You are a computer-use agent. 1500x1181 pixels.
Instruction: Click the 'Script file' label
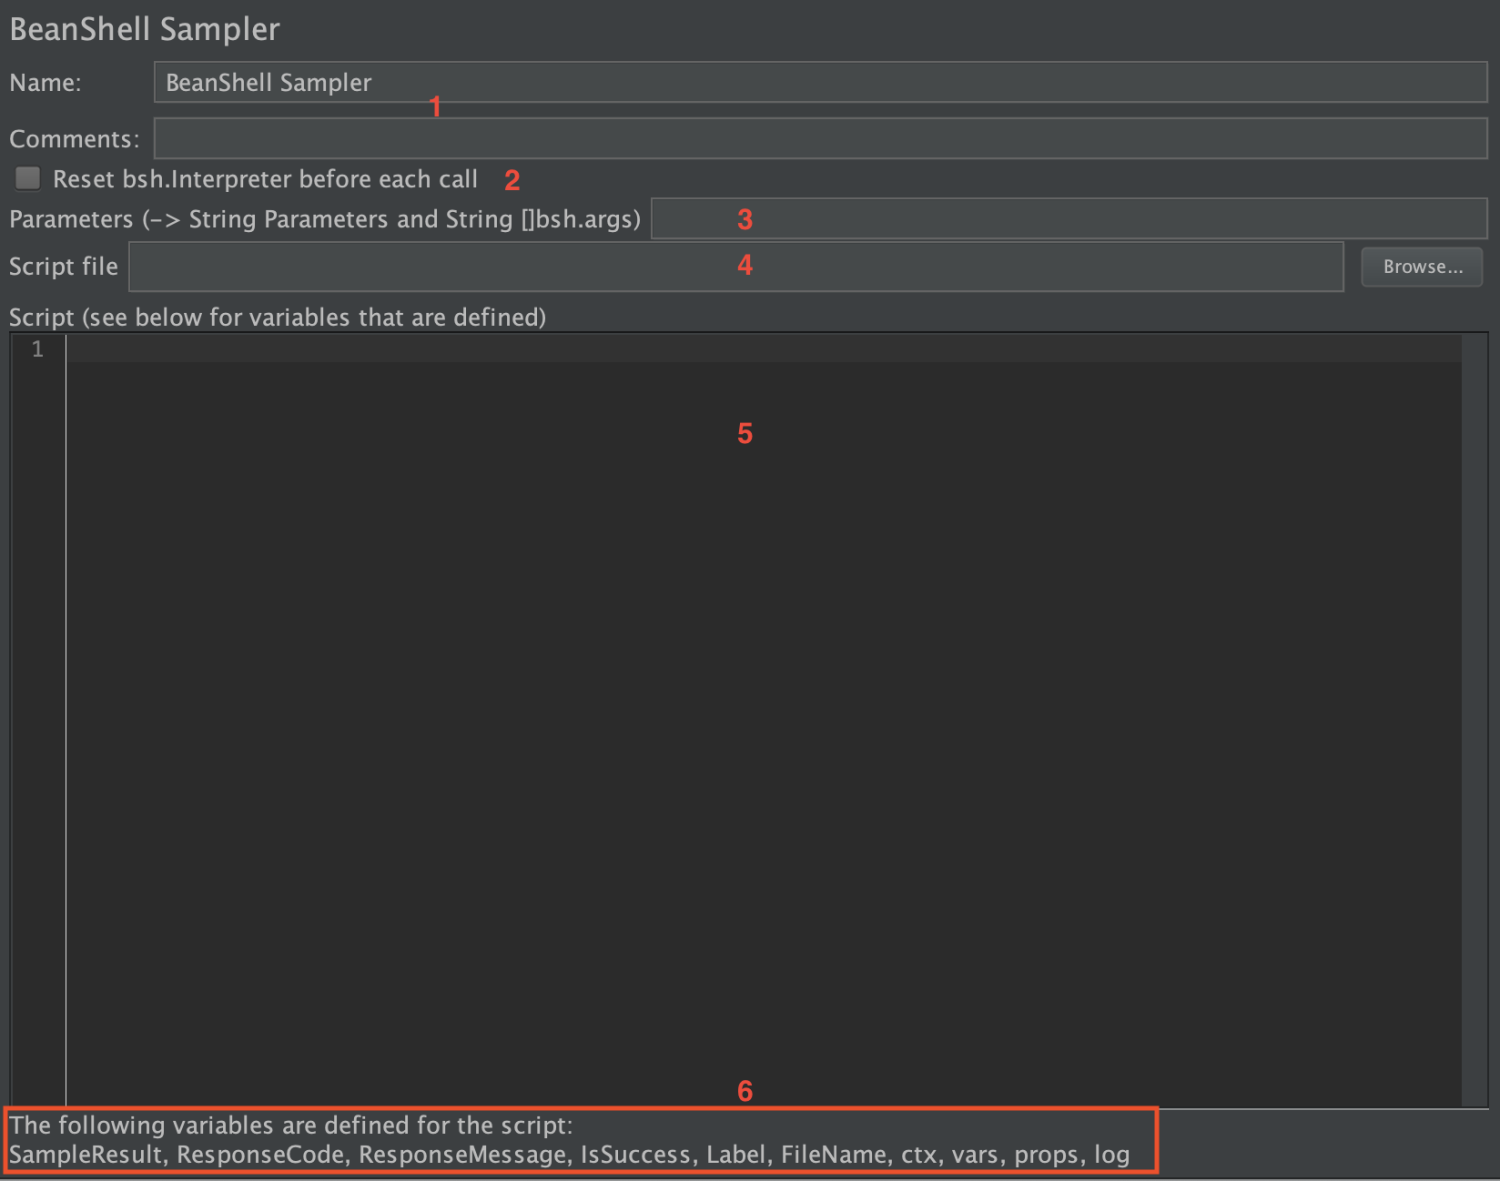pyautogui.click(x=63, y=267)
